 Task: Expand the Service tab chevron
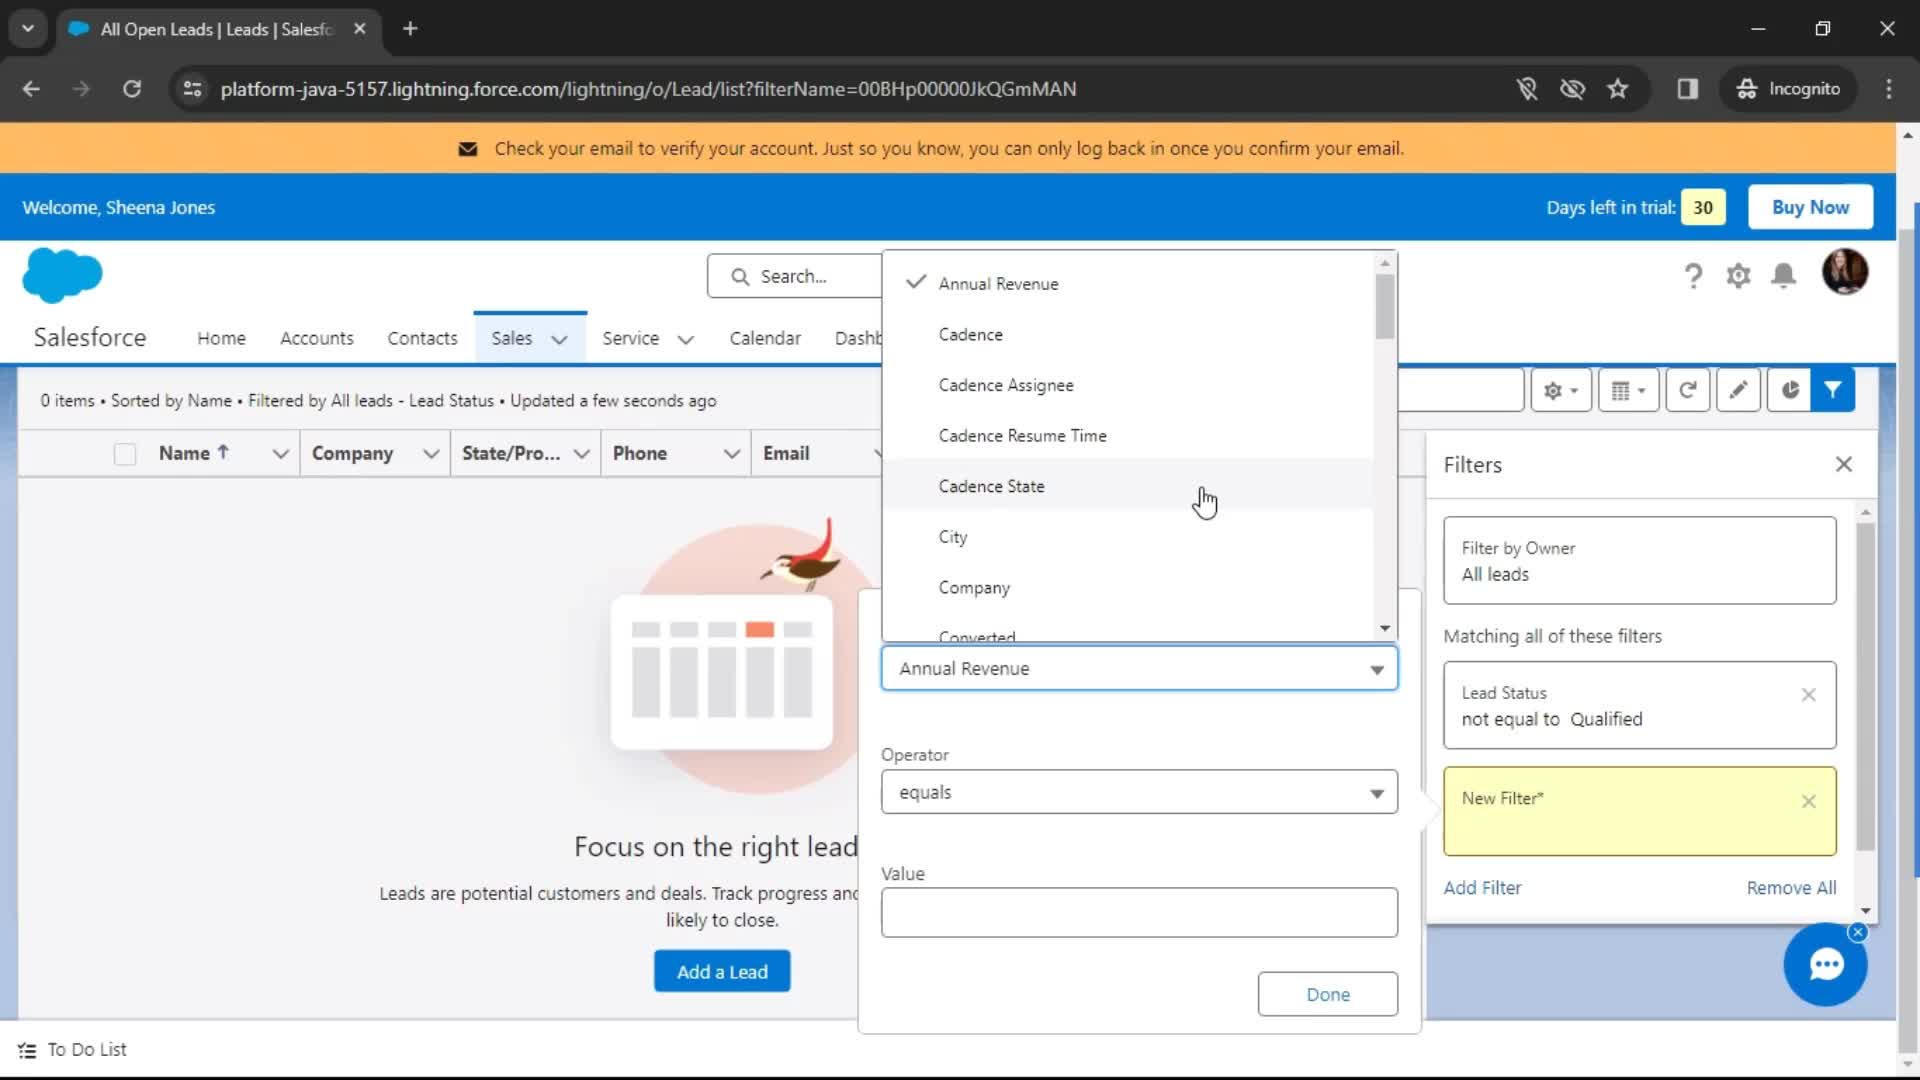pyautogui.click(x=686, y=340)
